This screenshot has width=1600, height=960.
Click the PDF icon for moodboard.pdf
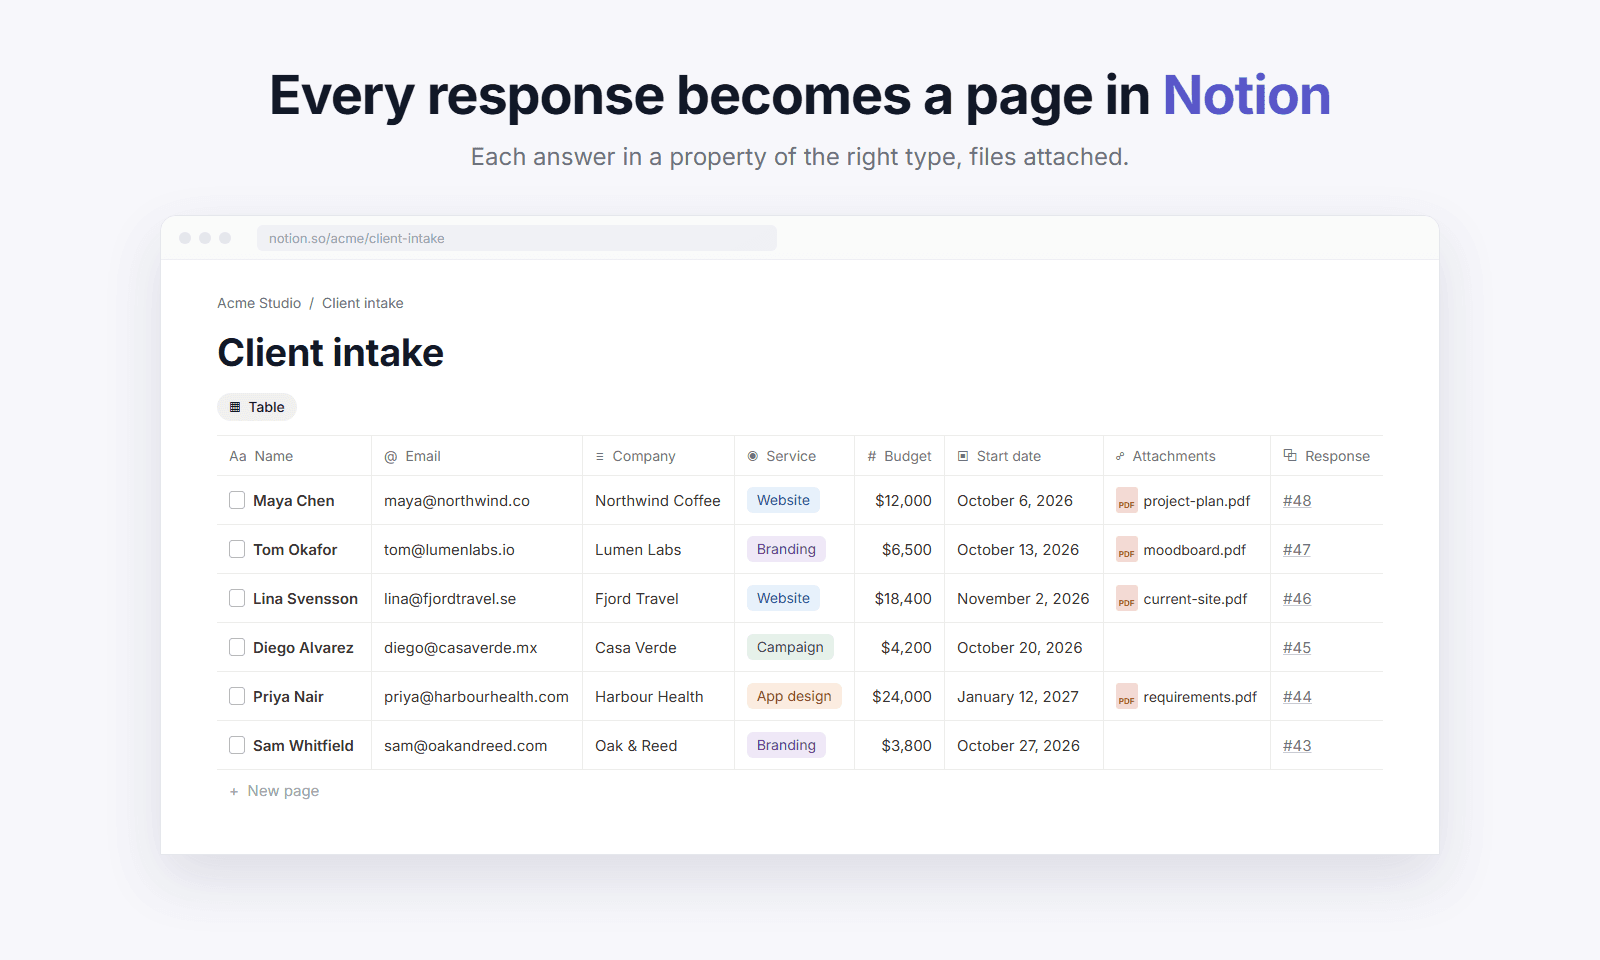[1126, 549]
